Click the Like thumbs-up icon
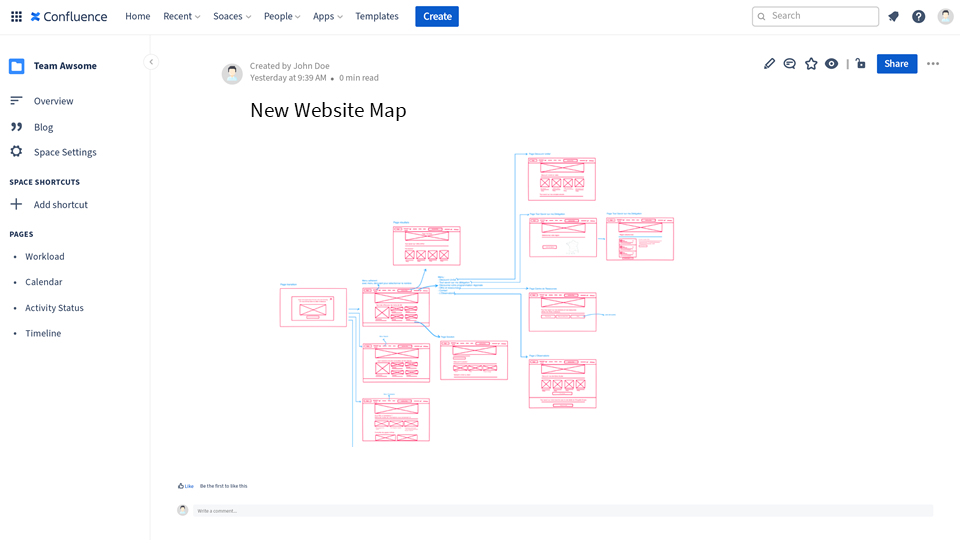This screenshot has height=540, width=960. tap(181, 486)
